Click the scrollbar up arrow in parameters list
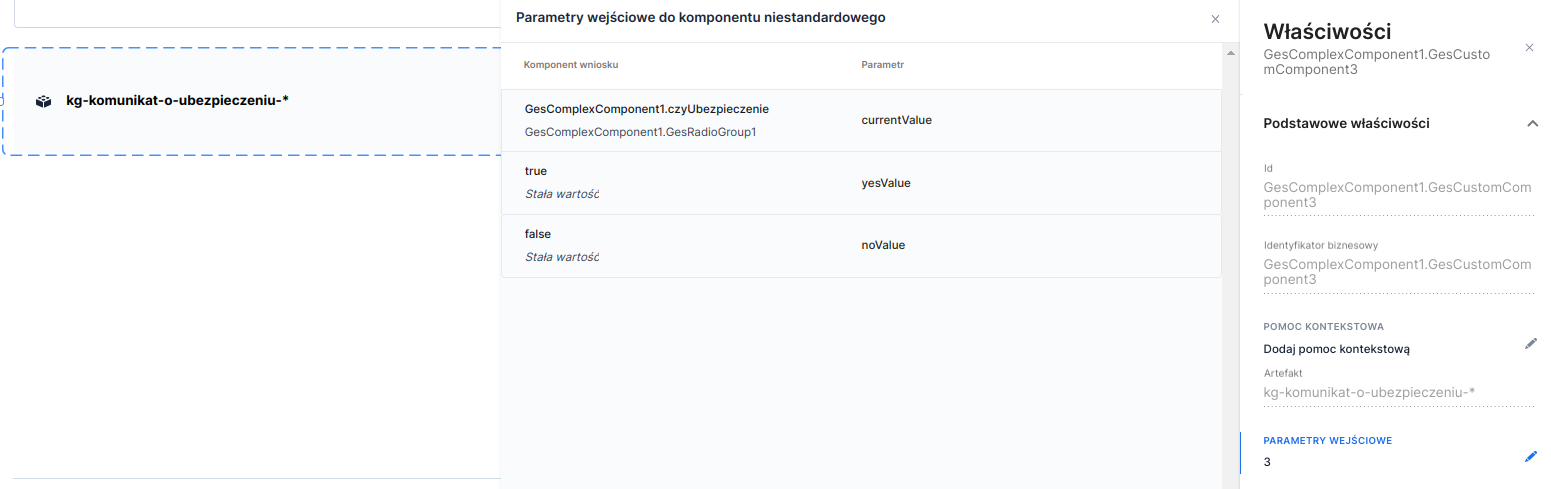This screenshot has height=489, width=1551. tap(1230, 53)
